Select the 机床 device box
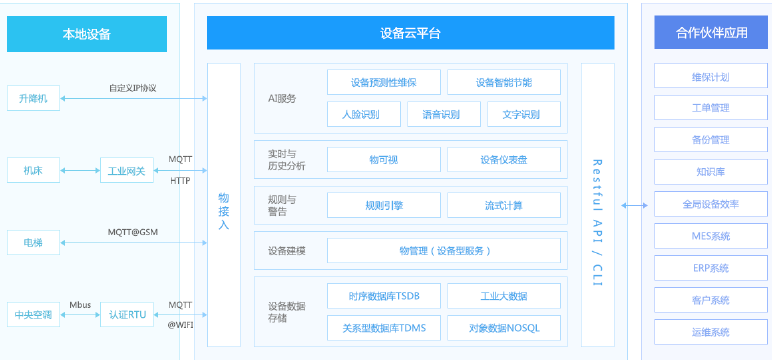This screenshot has height=360, width=772. 33,170
